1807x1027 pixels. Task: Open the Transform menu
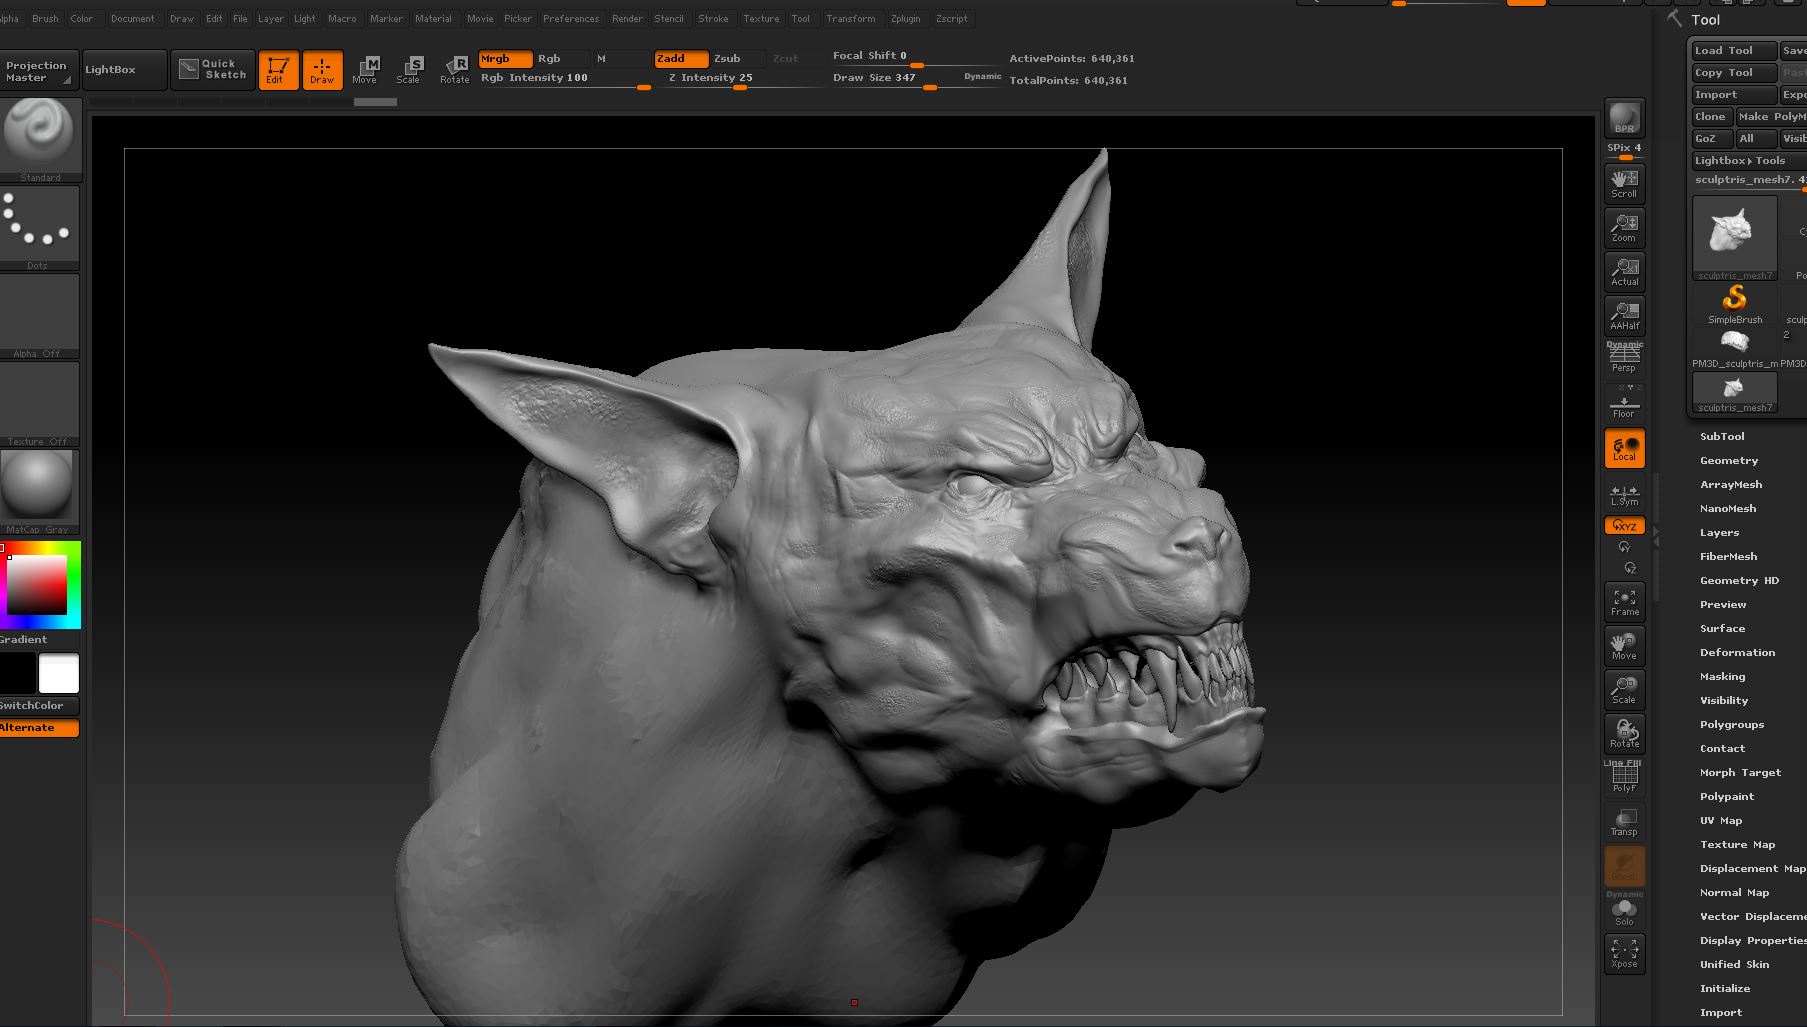(x=850, y=19)
